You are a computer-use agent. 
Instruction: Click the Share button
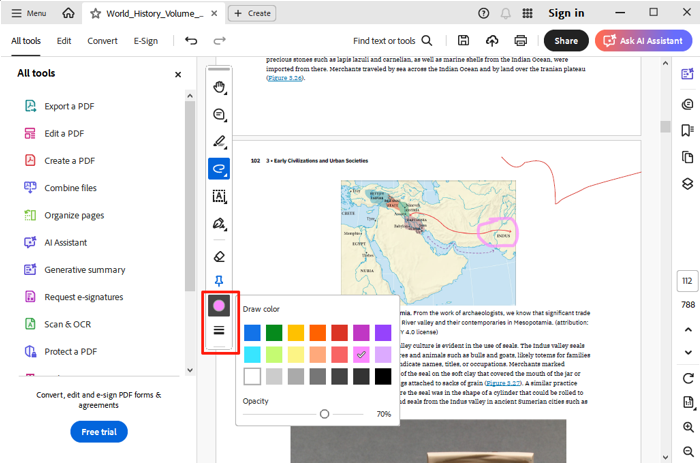click(566, 41)
